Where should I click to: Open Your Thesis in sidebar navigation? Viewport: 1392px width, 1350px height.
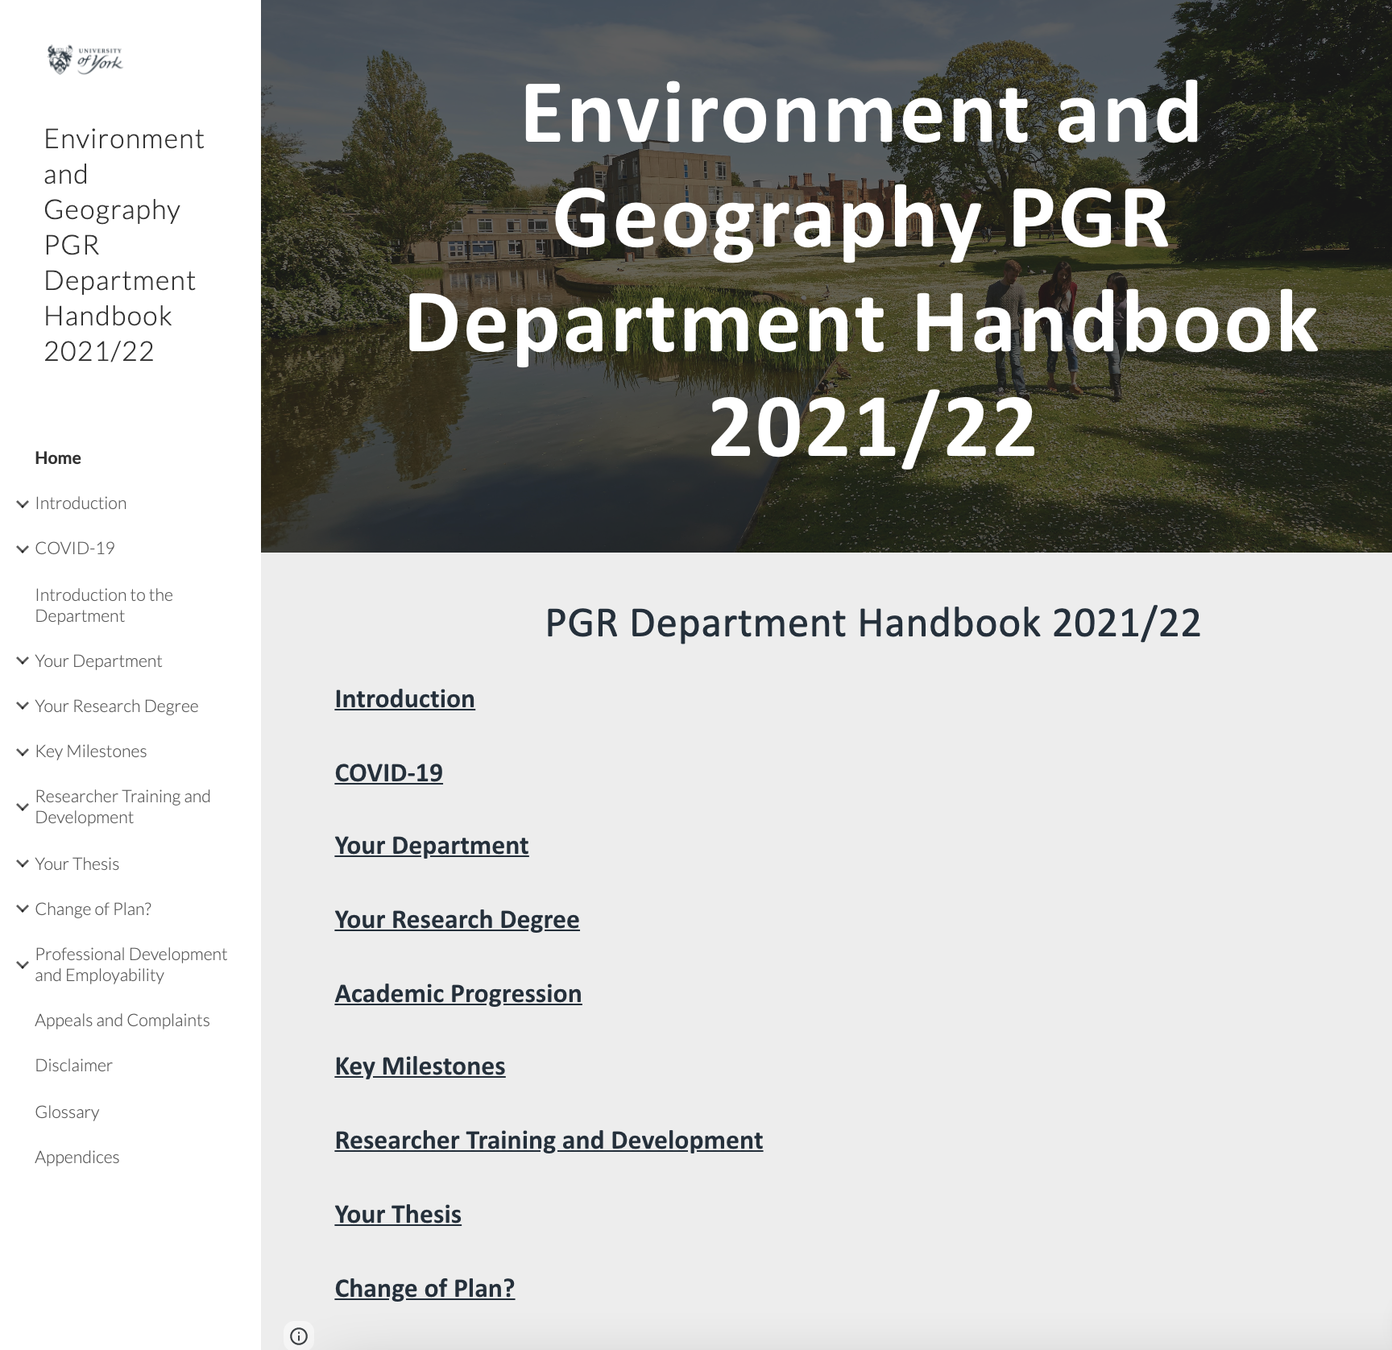pos(77,864)
